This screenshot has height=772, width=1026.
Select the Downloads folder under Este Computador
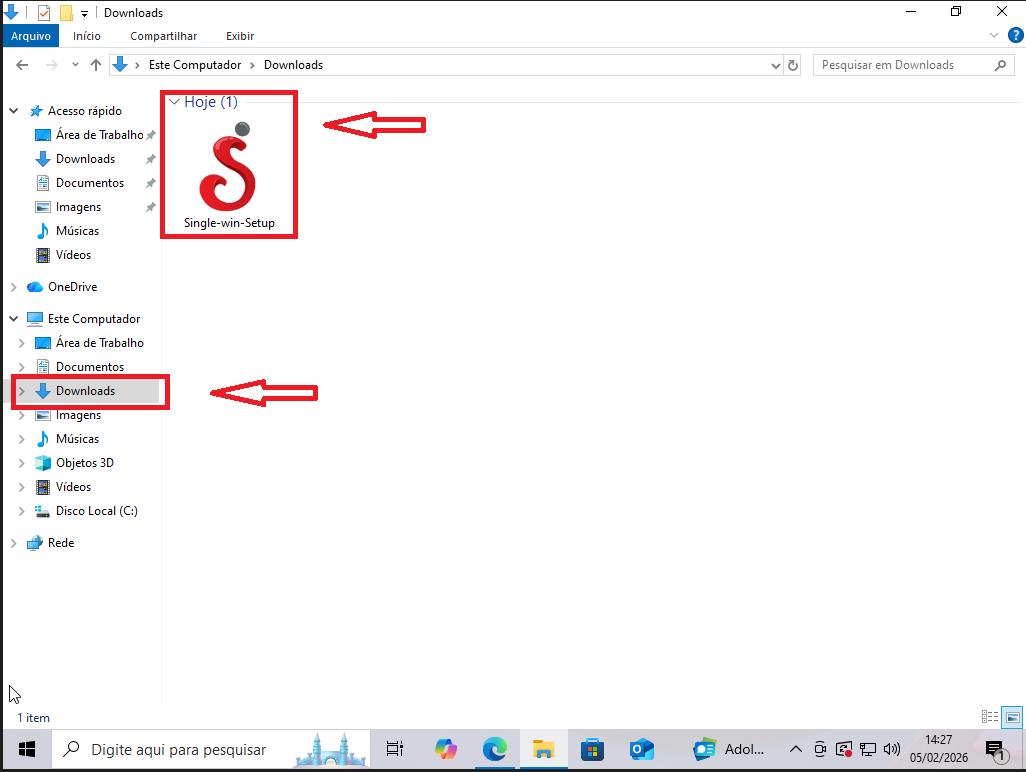pos(86,390)
